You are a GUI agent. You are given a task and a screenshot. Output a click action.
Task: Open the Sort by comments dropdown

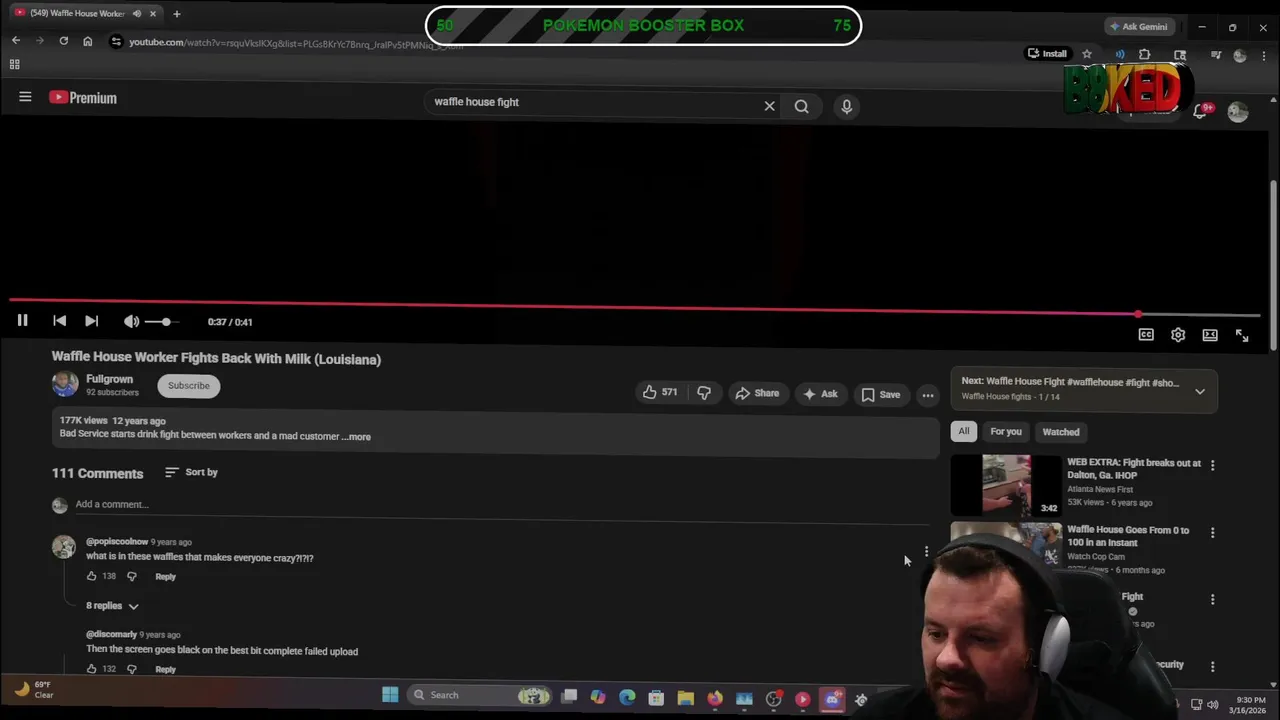tap(191, 472)
